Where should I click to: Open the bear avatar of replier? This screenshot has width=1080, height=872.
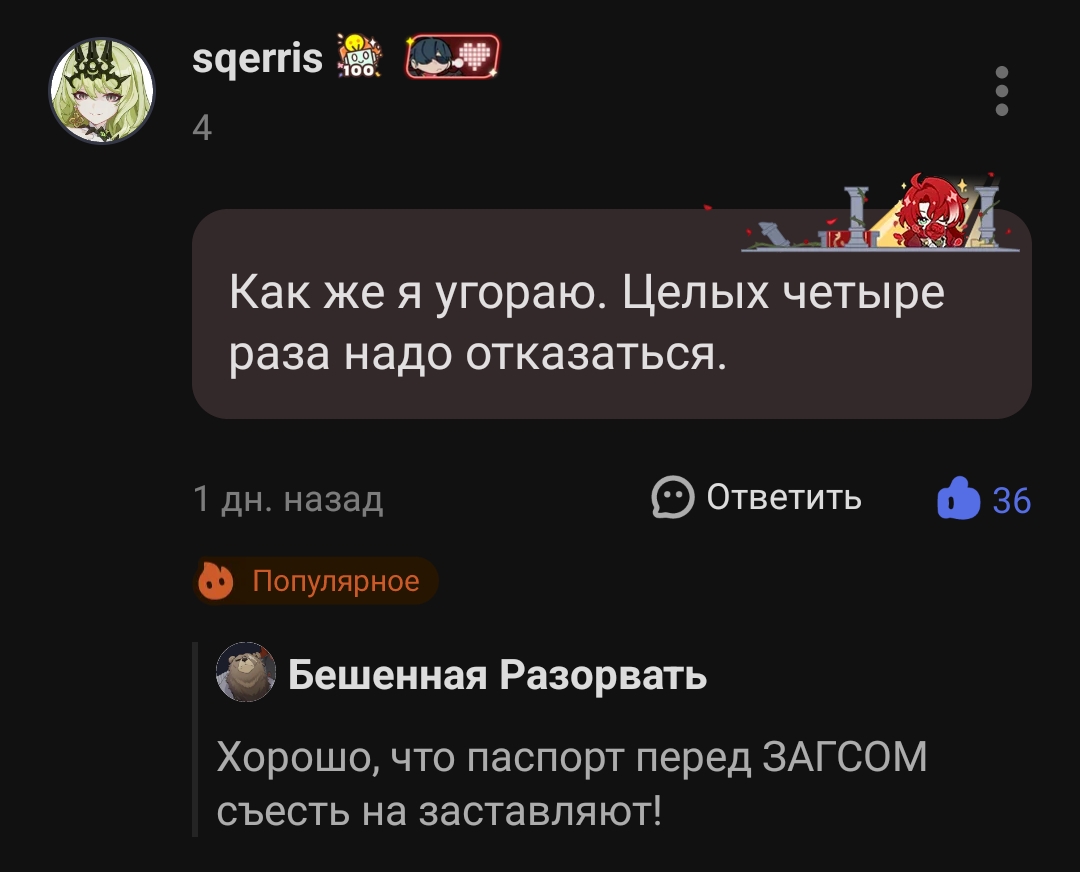pos(246,672)
